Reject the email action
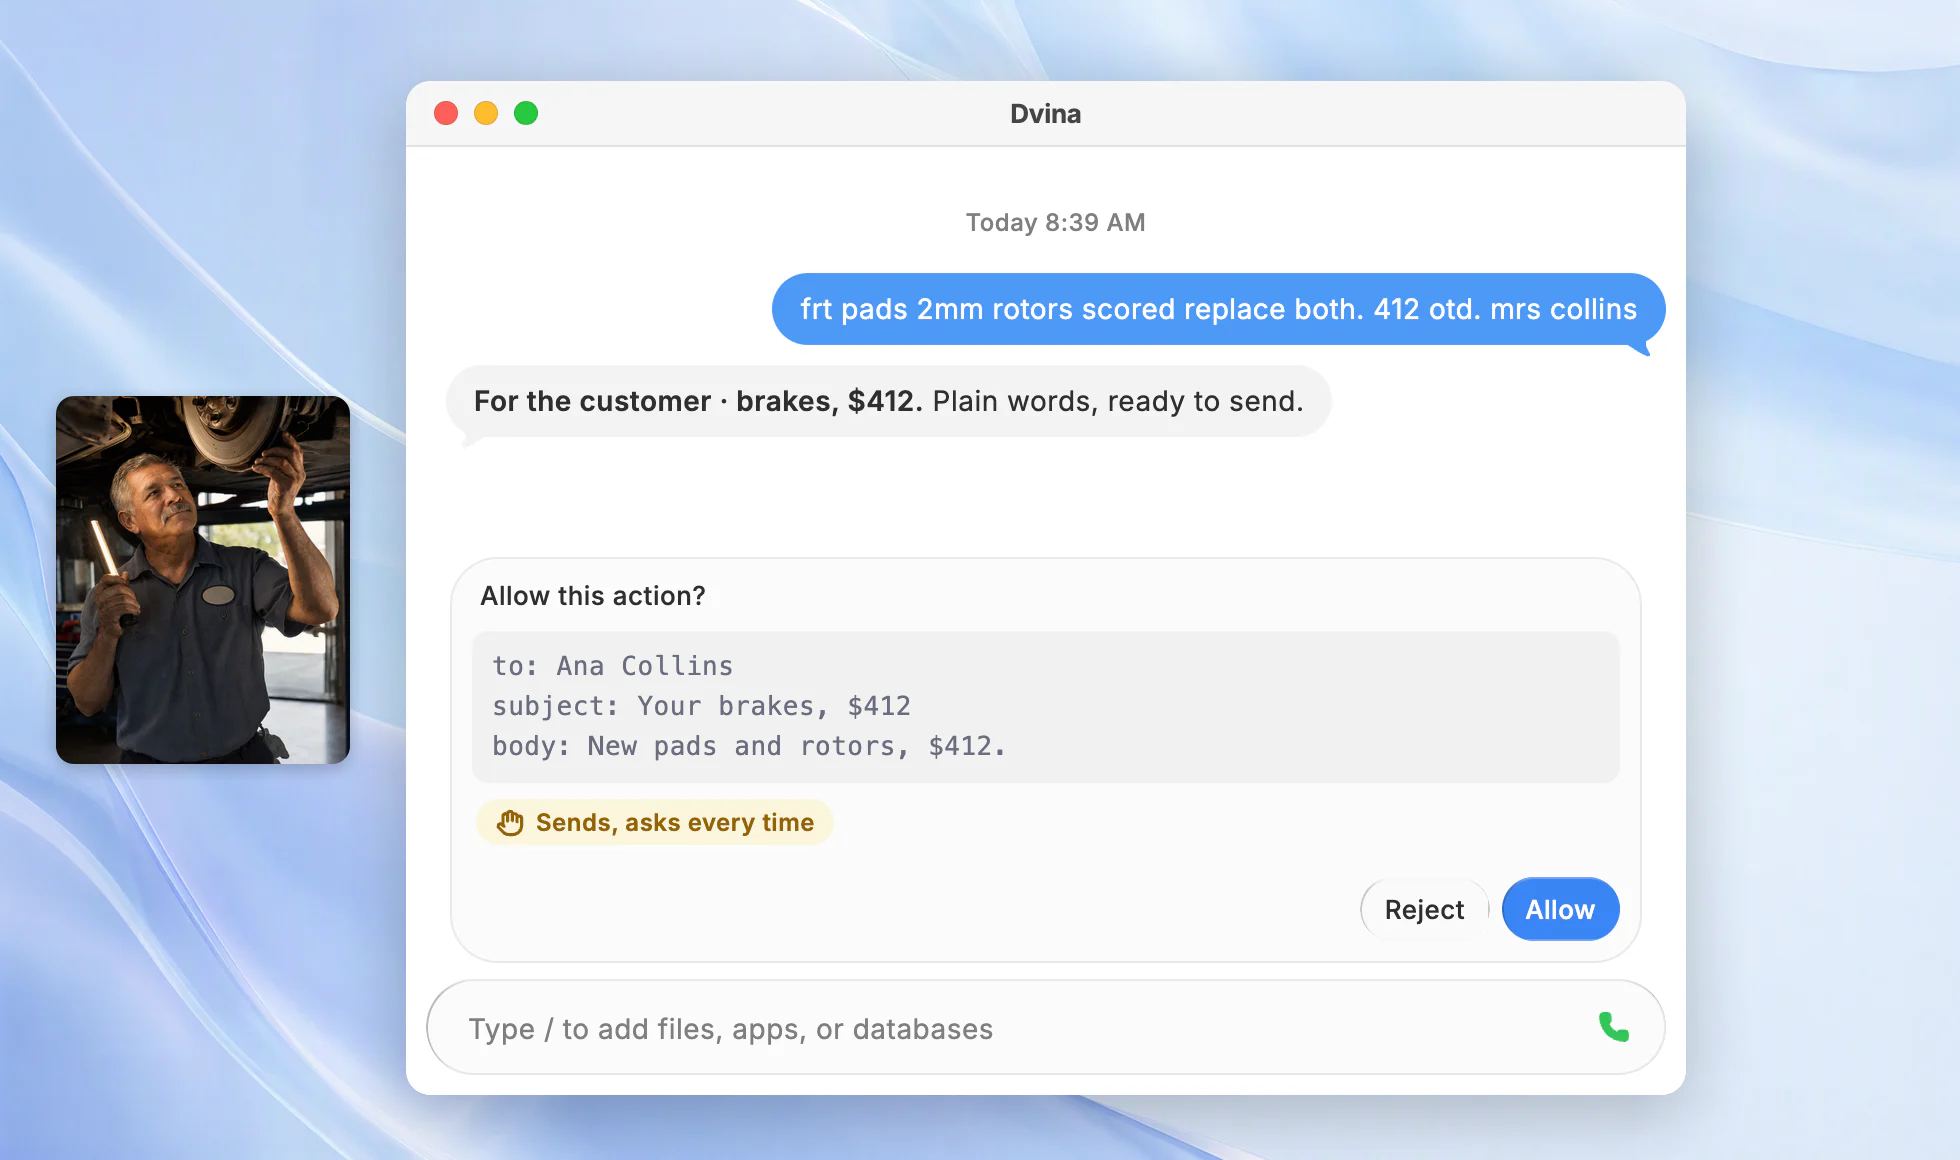The width and height of the screenshot is (1960, 1160). [x=1424, y=909]
